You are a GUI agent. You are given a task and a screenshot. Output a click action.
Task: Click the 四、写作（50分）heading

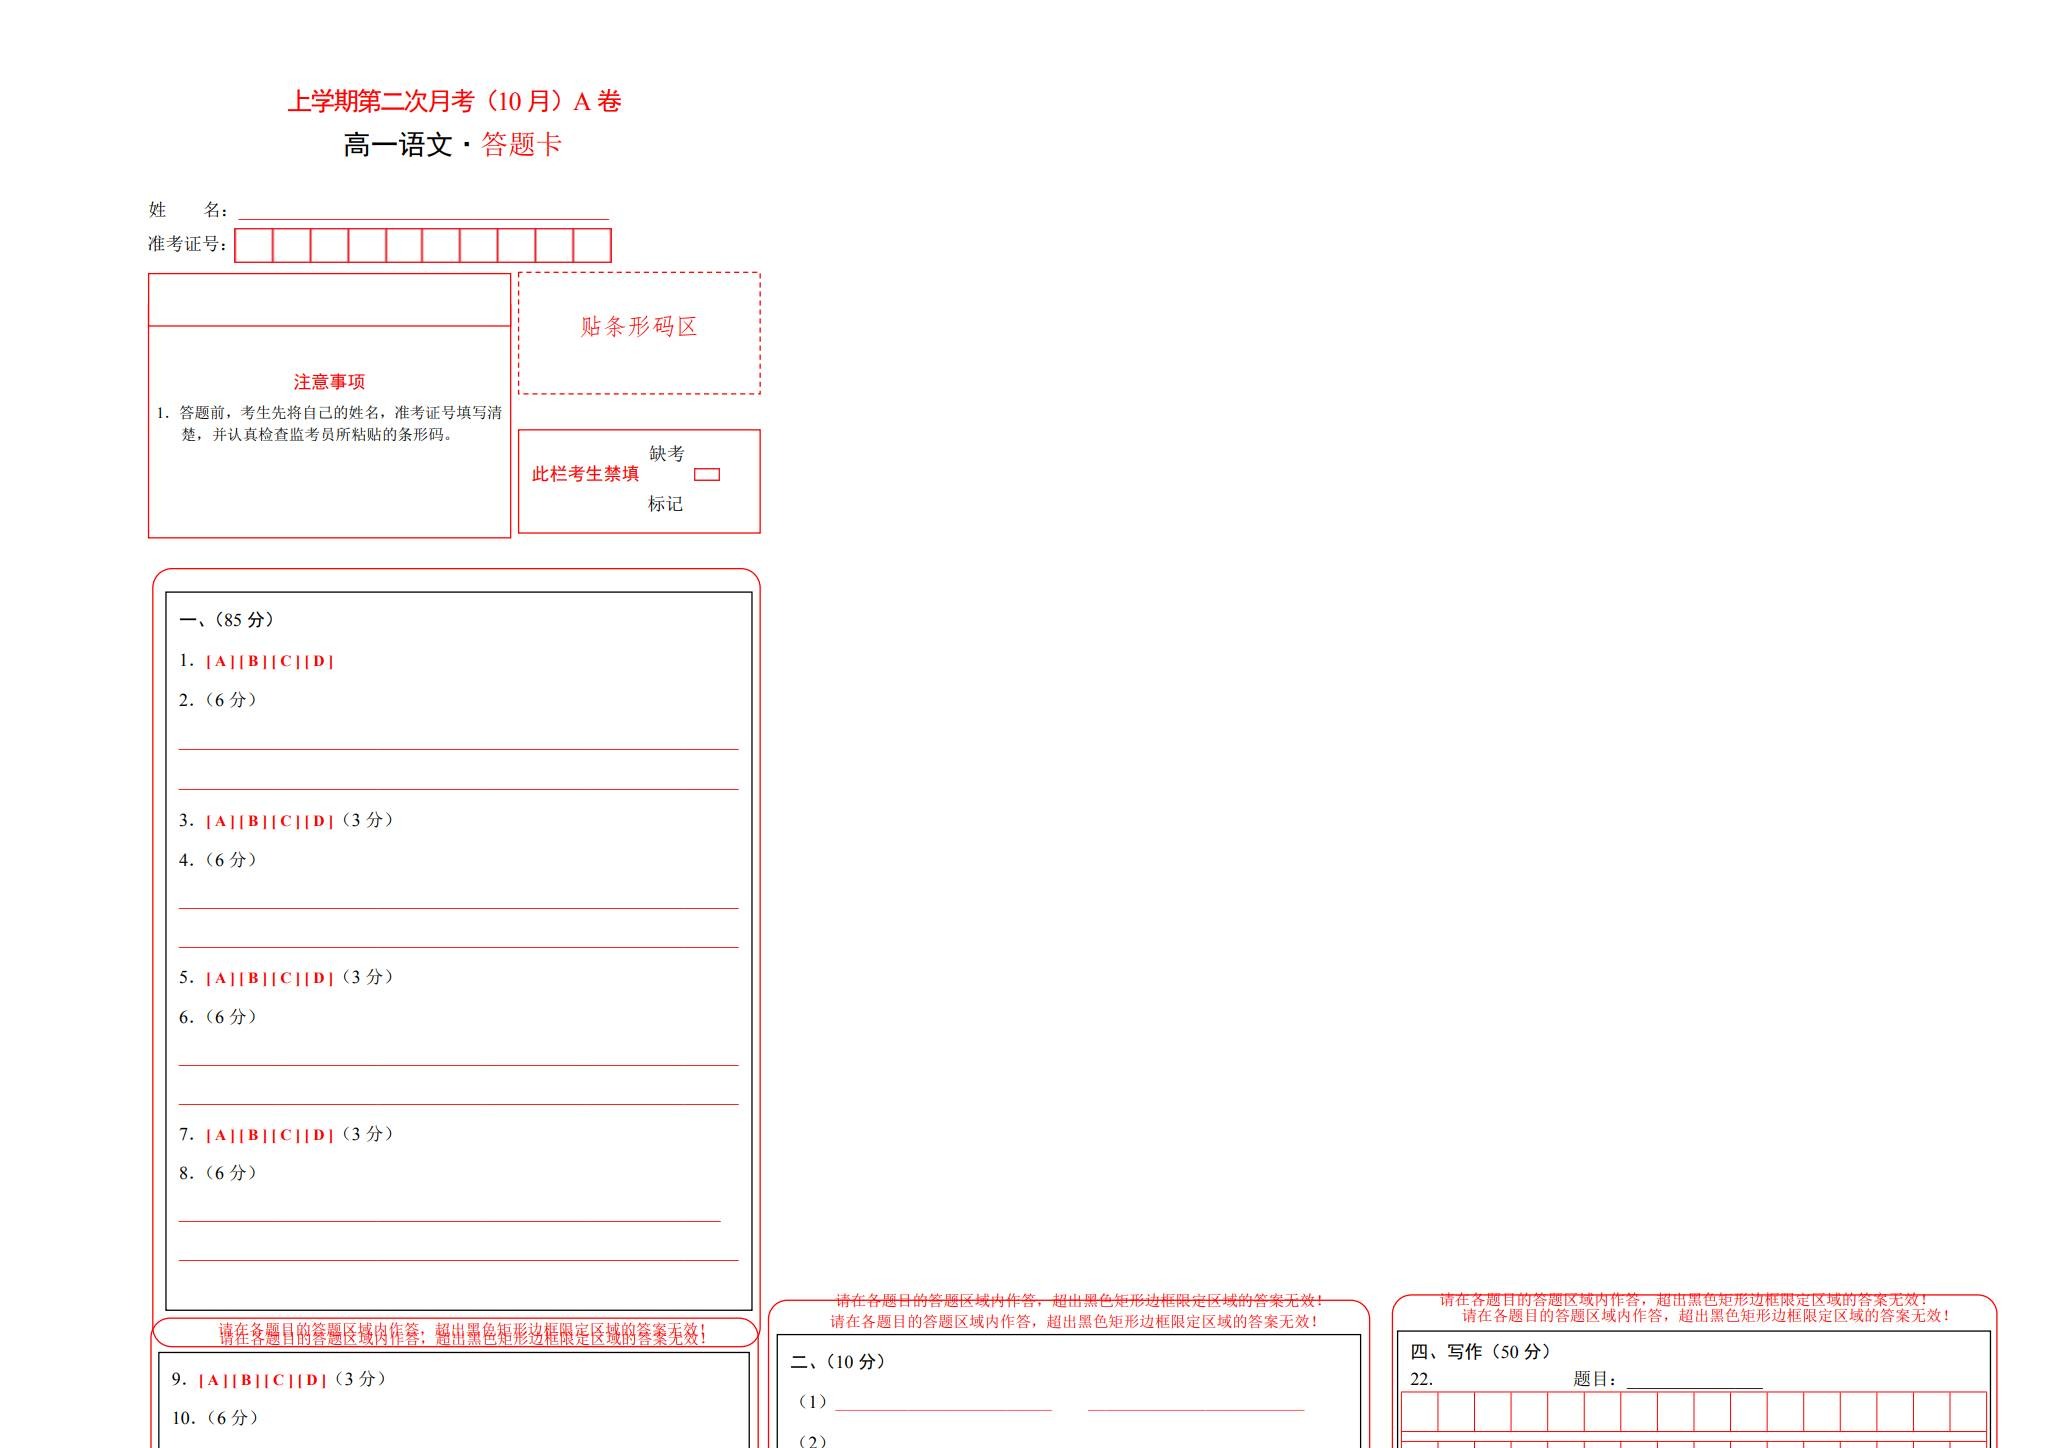point(1481,1352)
